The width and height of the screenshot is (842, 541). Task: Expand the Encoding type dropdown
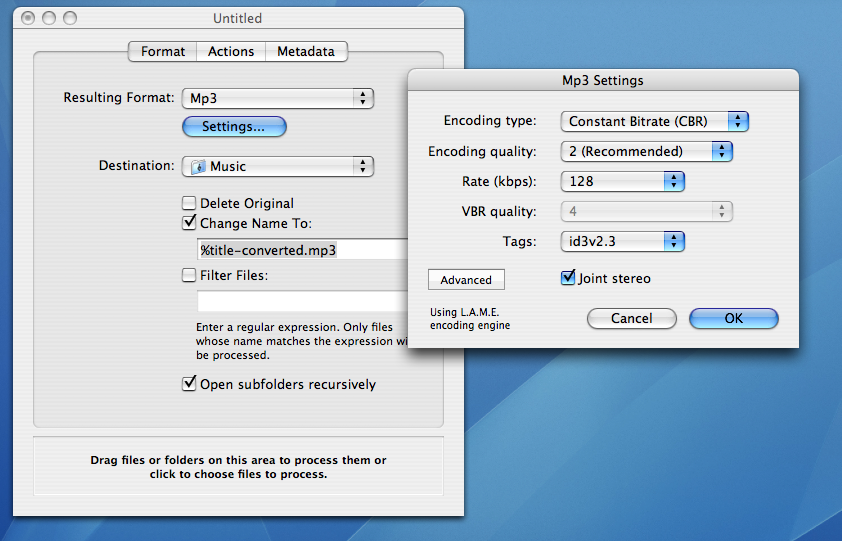point(654,121)
